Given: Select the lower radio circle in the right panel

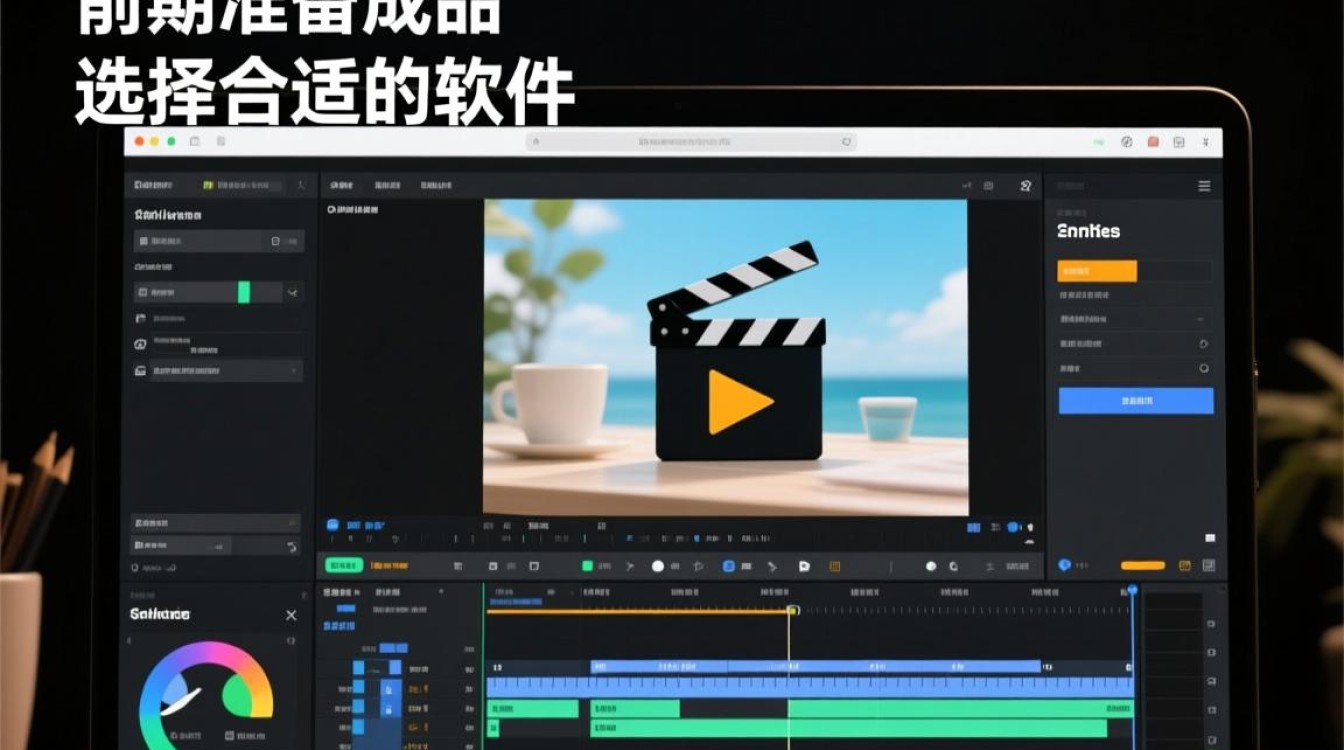Looking at the screenshot, I should [x=1203, y=368].
